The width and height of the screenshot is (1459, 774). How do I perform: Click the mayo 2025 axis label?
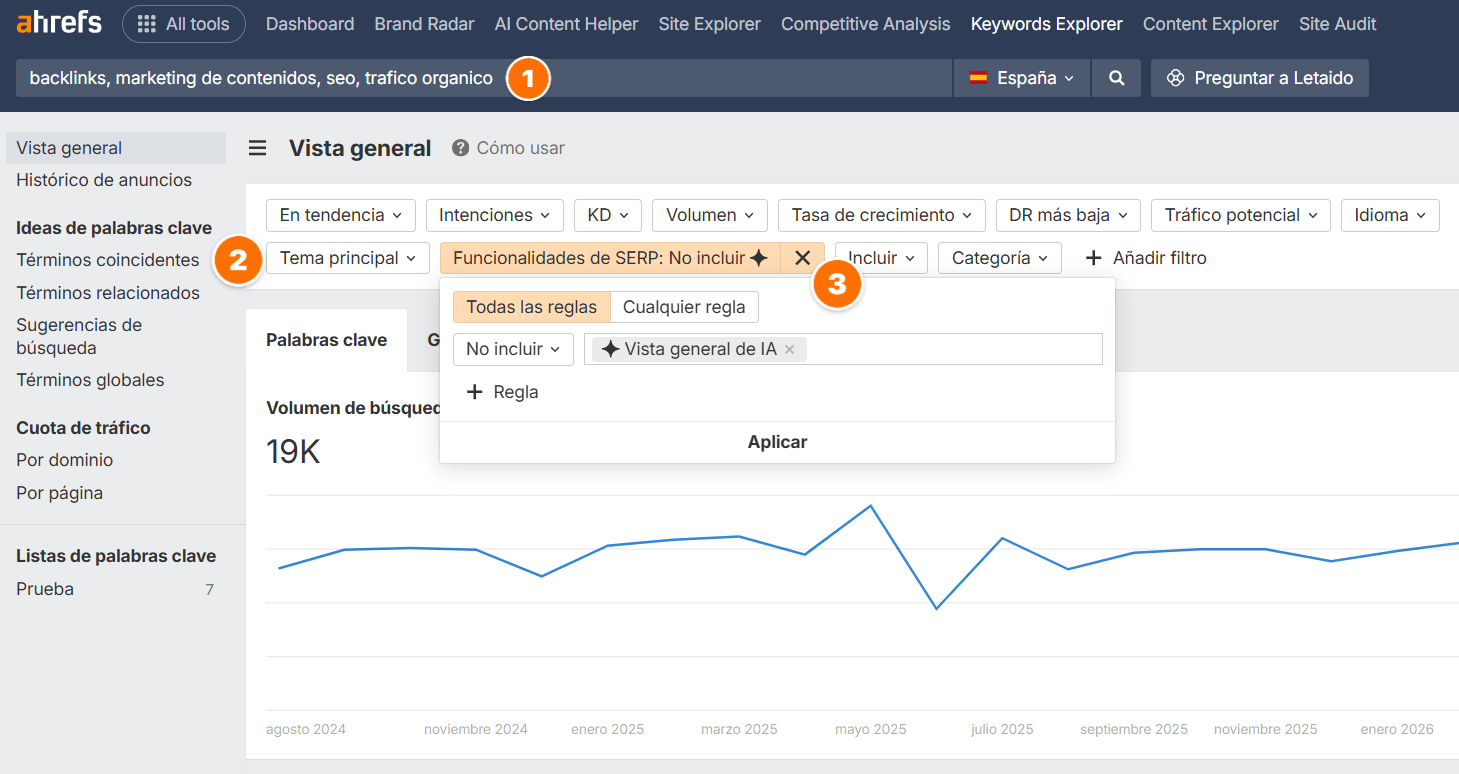[871, 729]
